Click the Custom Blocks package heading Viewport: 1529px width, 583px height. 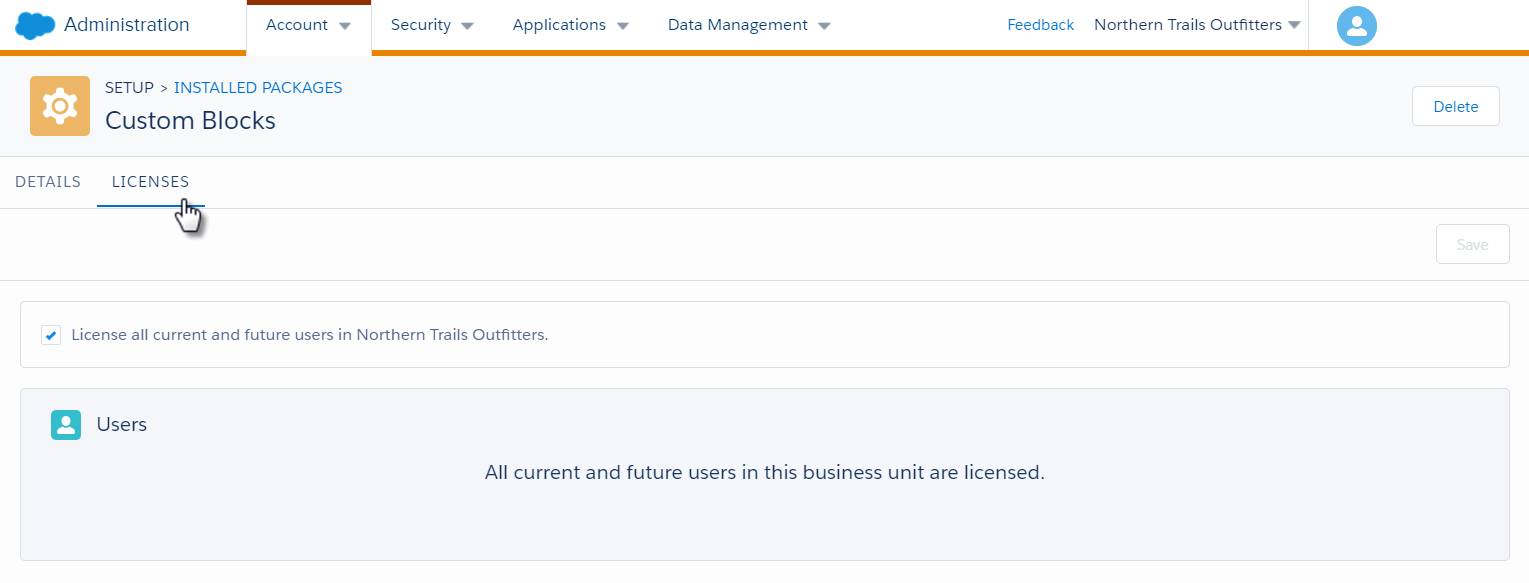(x=190, y=121)
